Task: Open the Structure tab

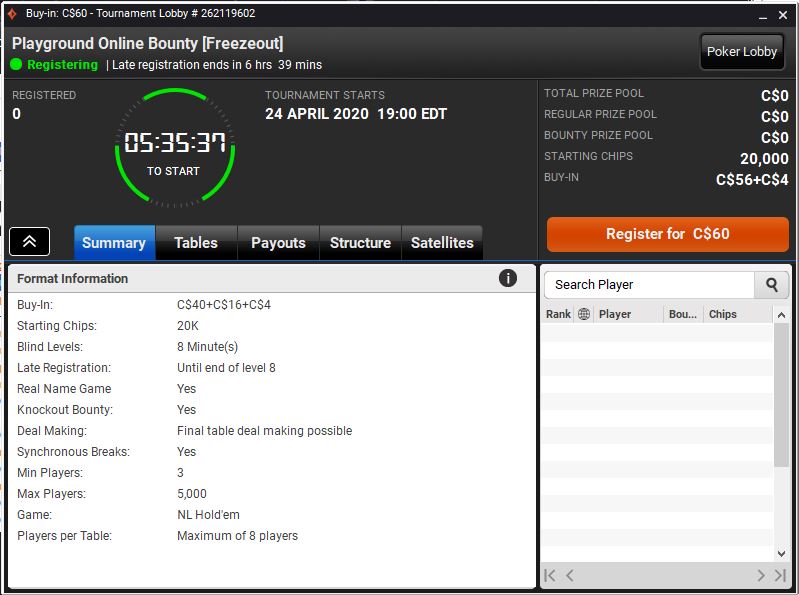Action: point(360,242)
